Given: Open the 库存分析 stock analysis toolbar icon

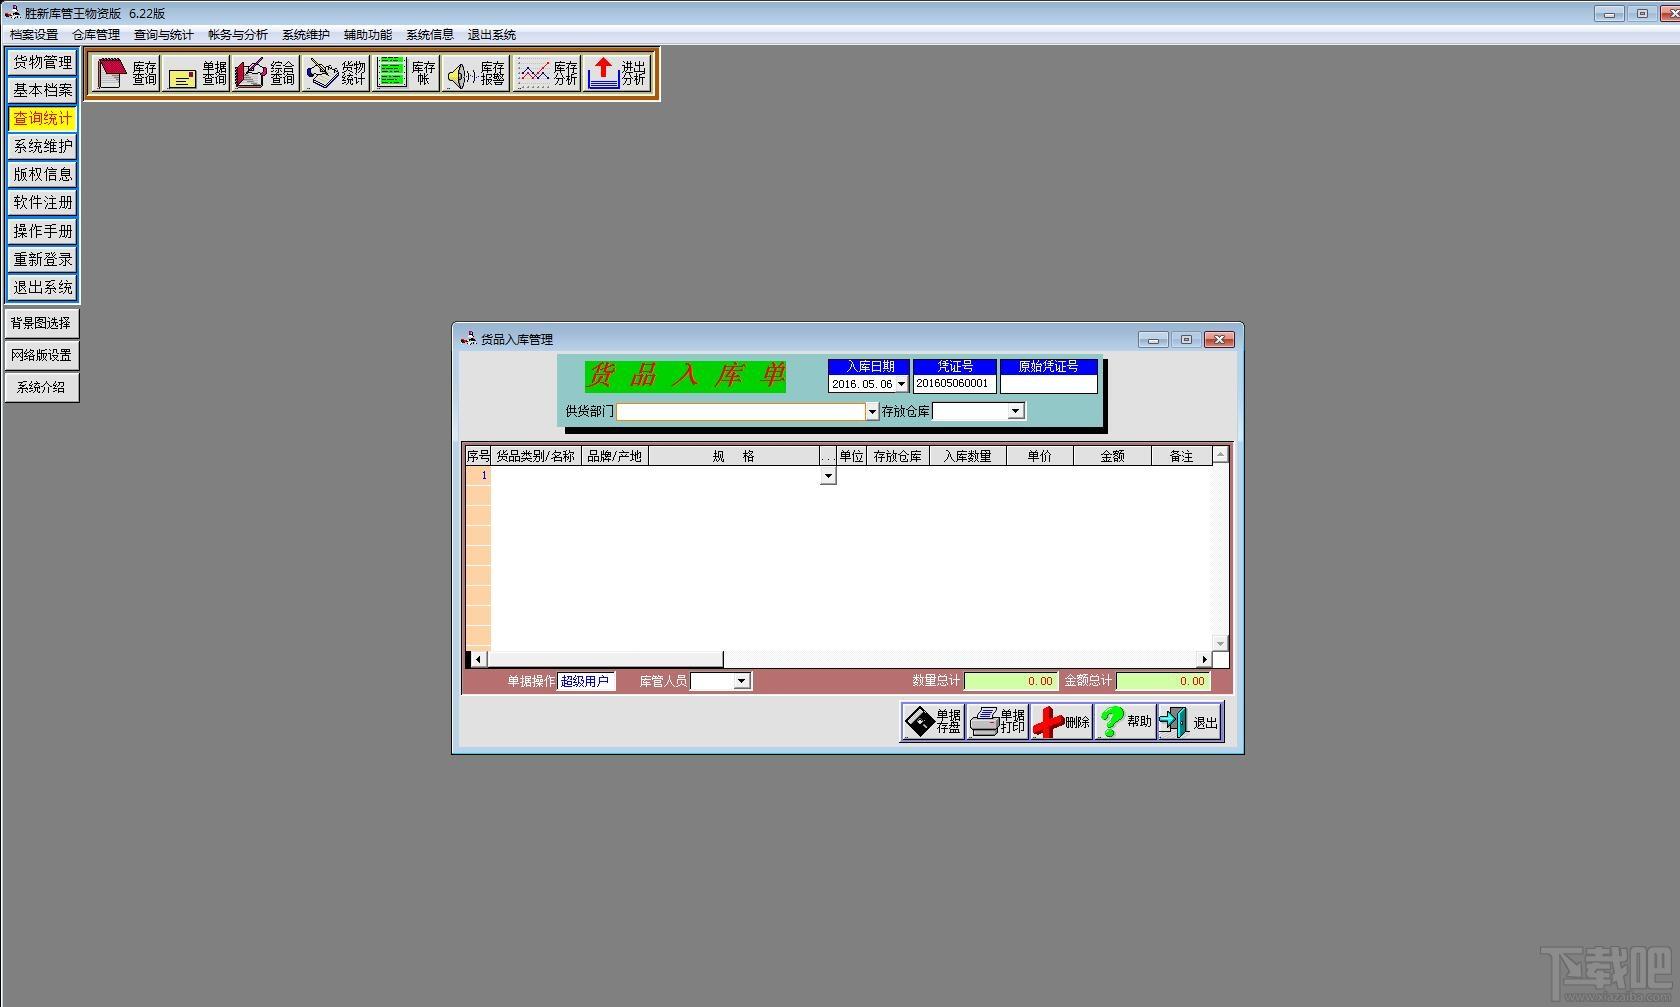Looking at the screenshot, I should point(546,73).
